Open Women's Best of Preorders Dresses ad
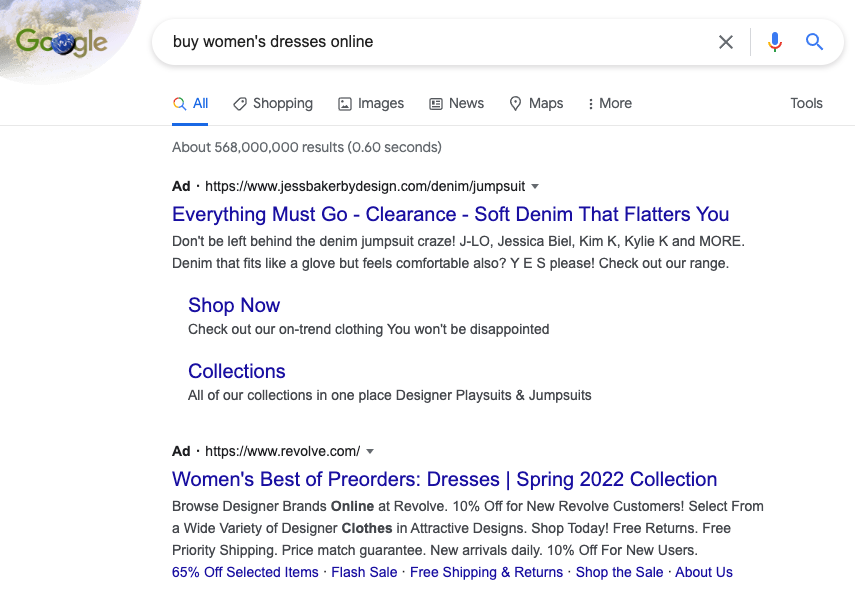 (x=444, y=479)
